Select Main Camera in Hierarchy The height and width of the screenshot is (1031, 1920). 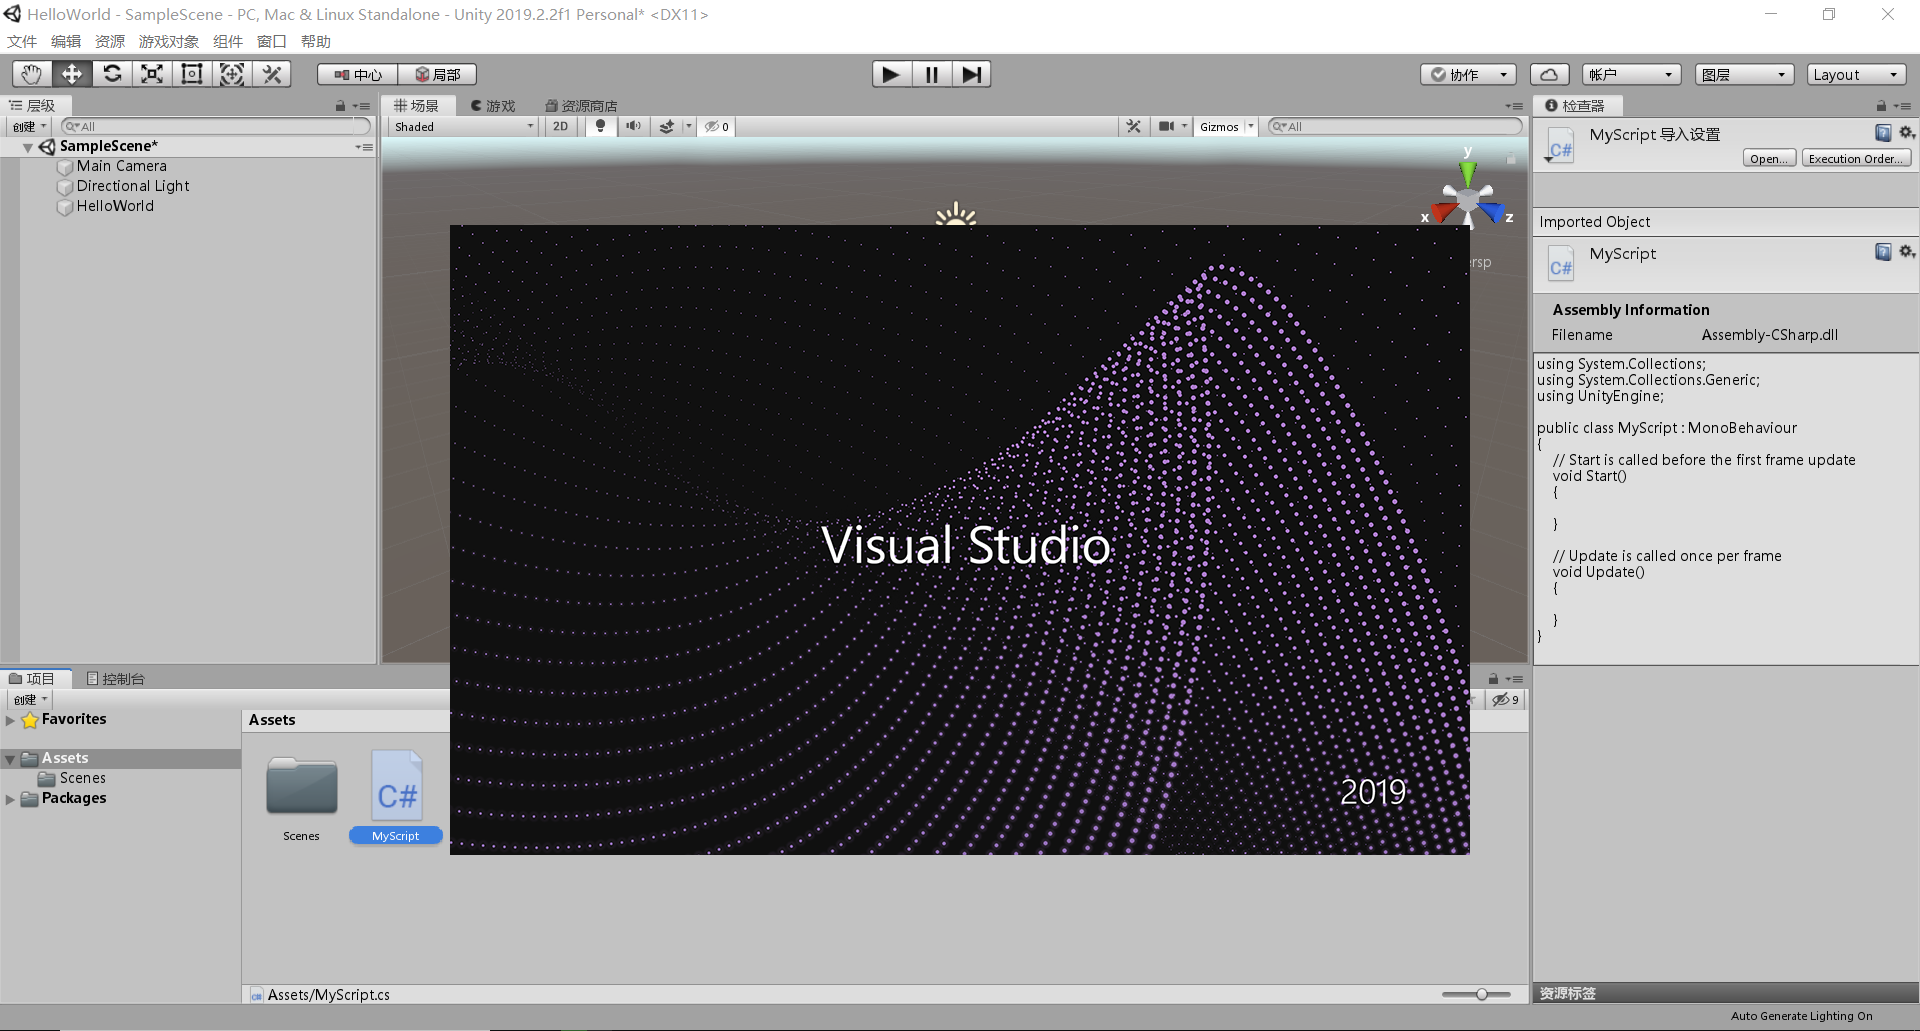pos(122,166)
